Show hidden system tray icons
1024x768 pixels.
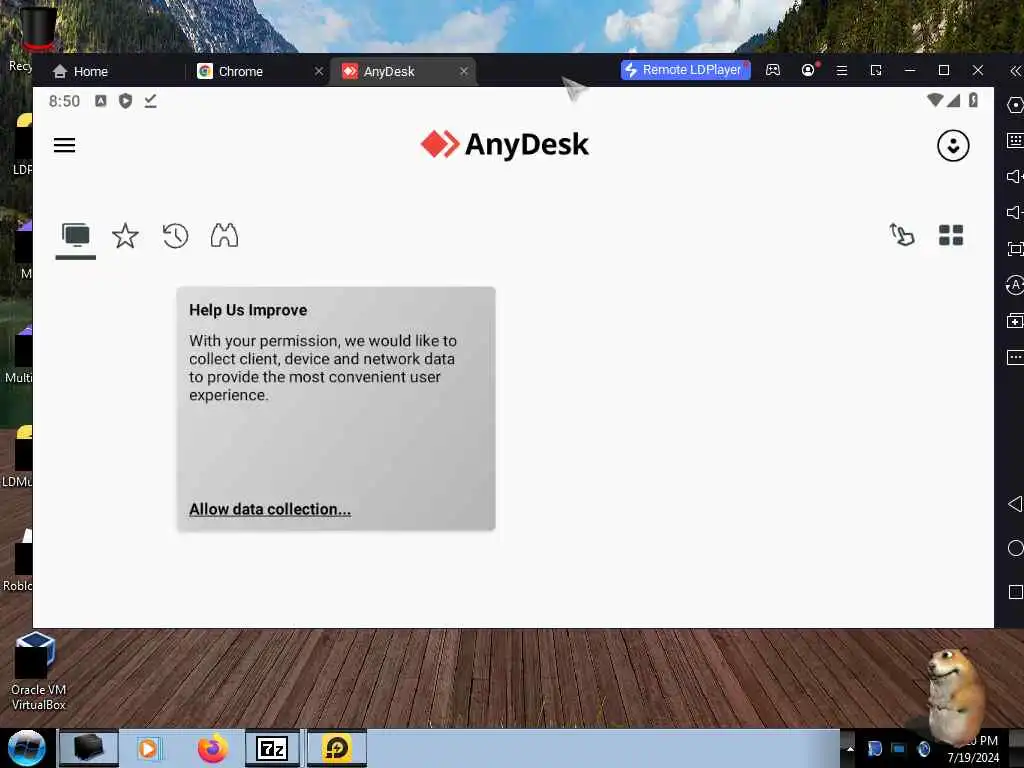pos(850,748)
